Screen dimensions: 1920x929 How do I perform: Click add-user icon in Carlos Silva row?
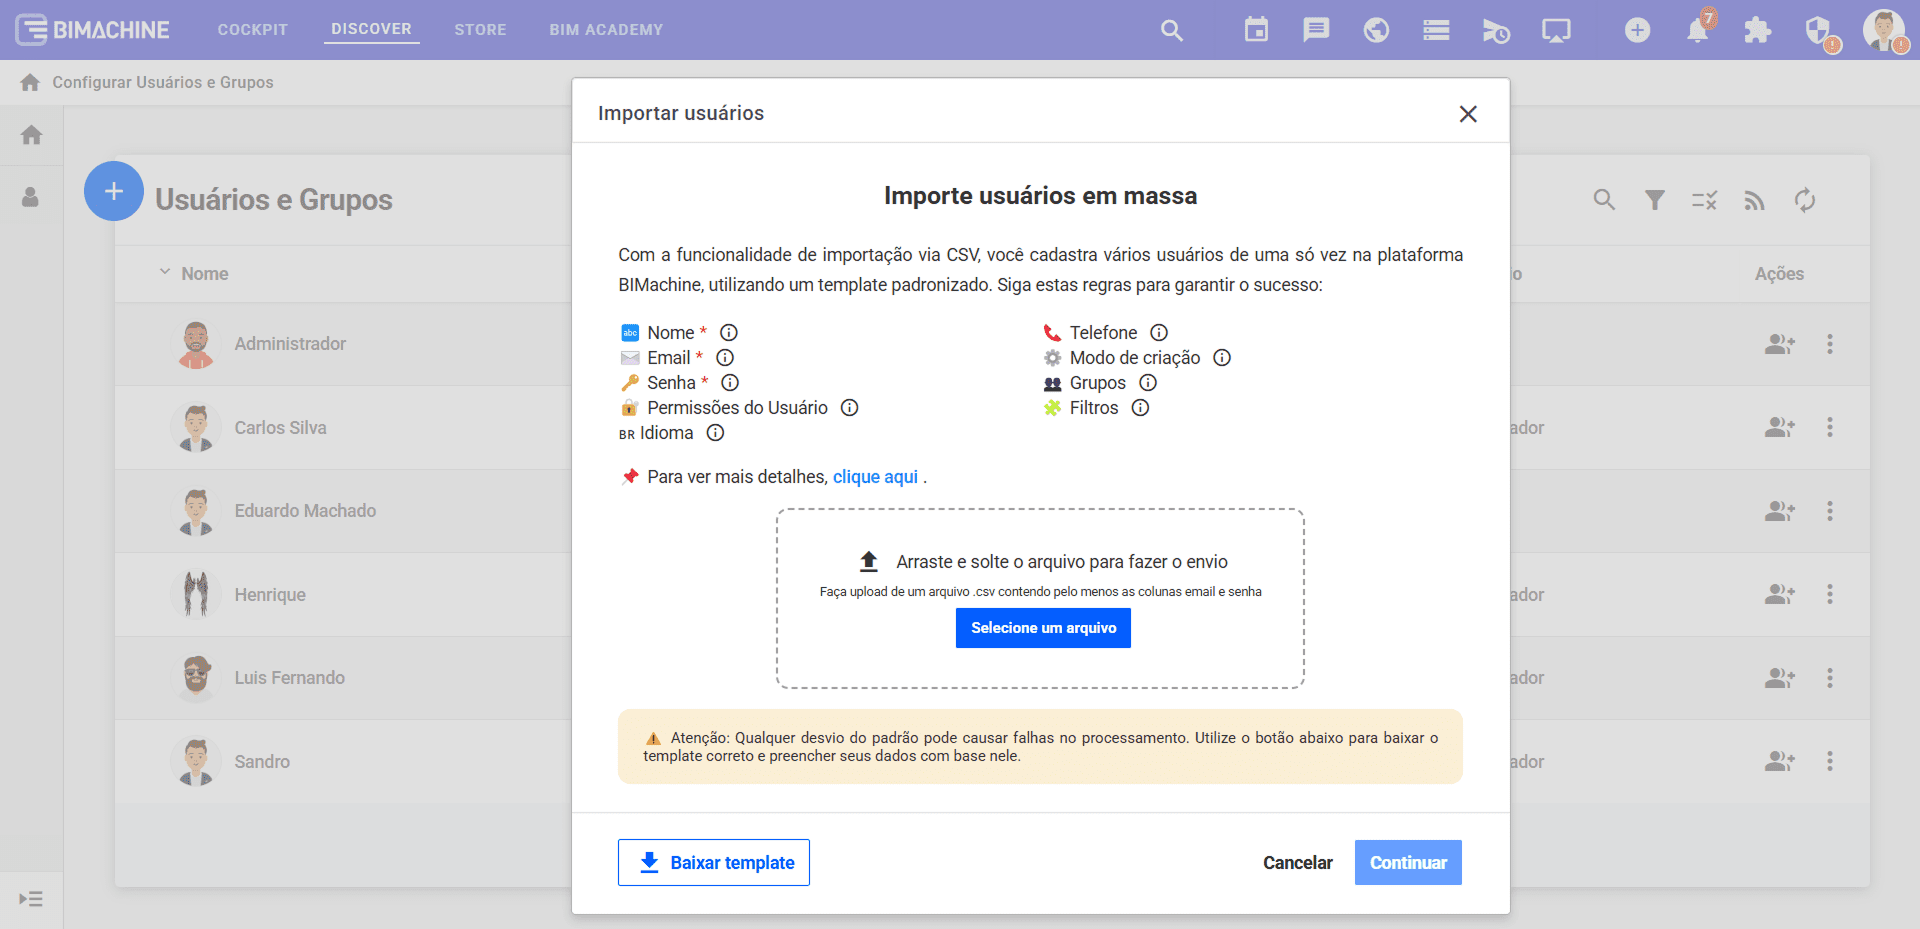point(1779,428)
